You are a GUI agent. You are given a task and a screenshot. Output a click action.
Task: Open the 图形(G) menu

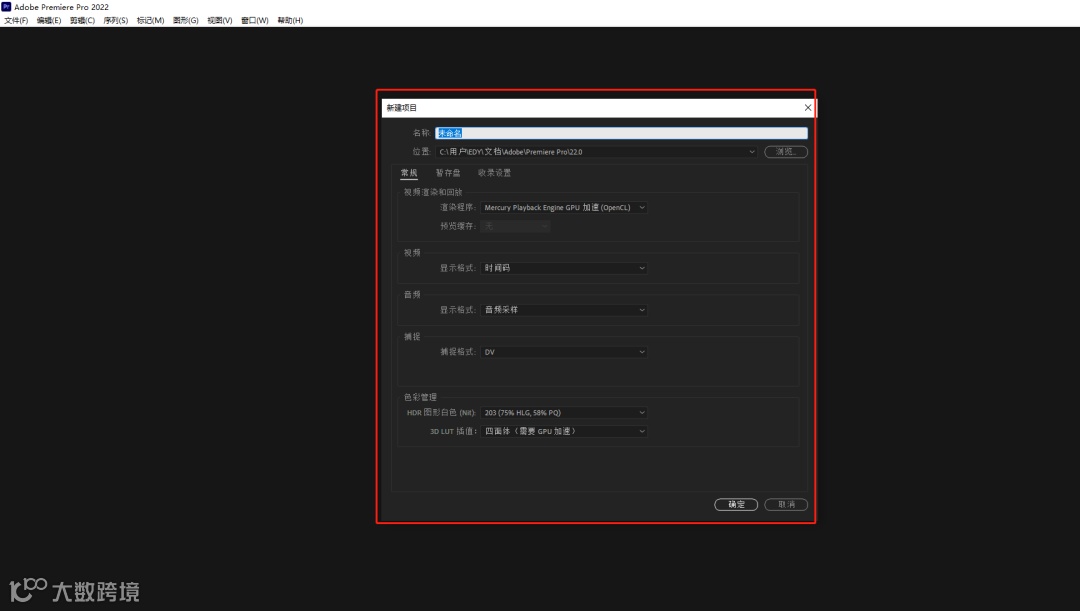tap(185, 21)
